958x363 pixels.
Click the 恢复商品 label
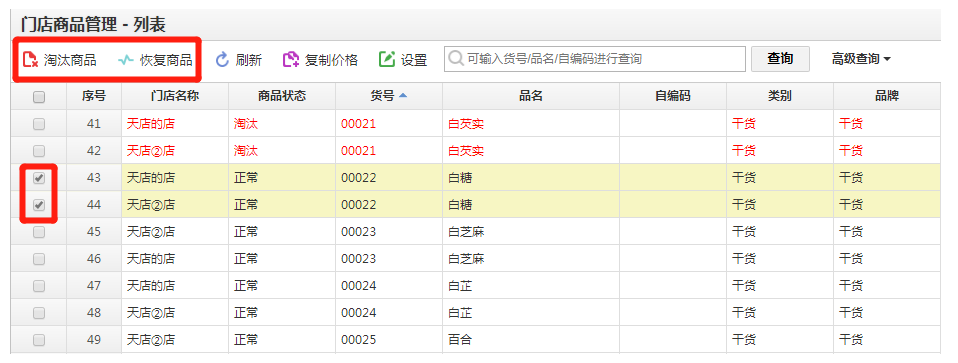point(166,60)
